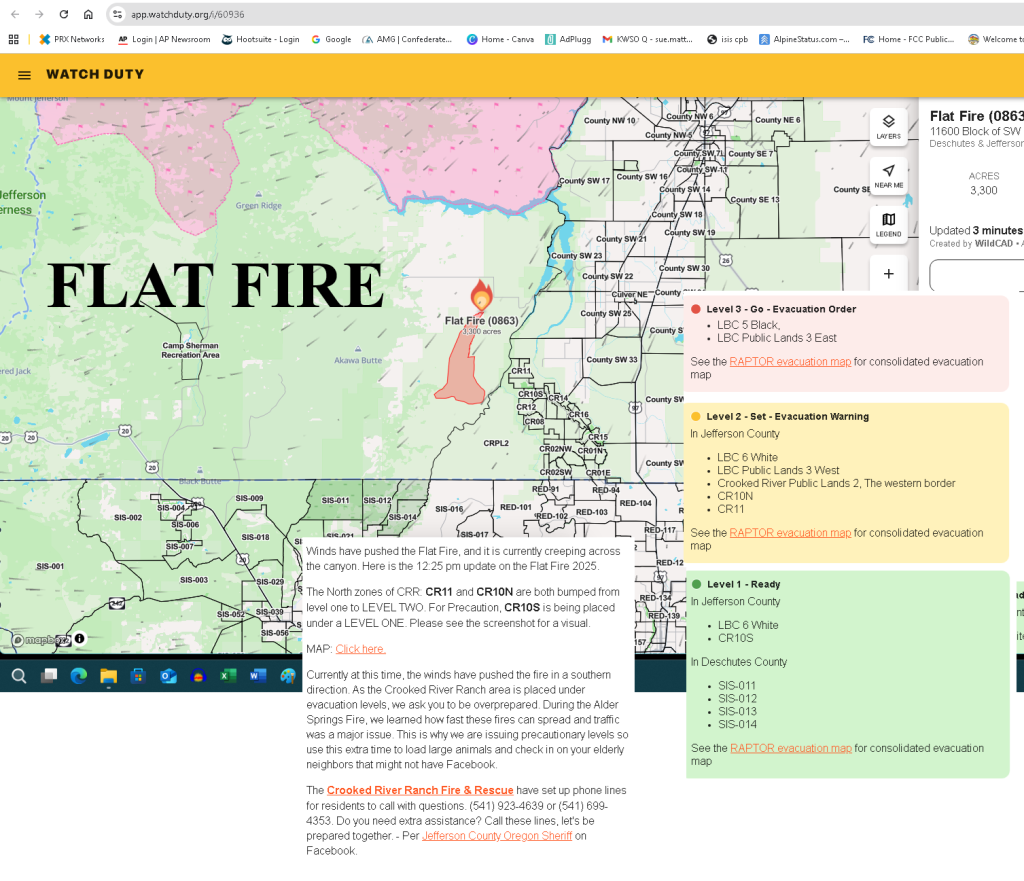
Task: Click the browser Home icon
Action: pos(88,14)
